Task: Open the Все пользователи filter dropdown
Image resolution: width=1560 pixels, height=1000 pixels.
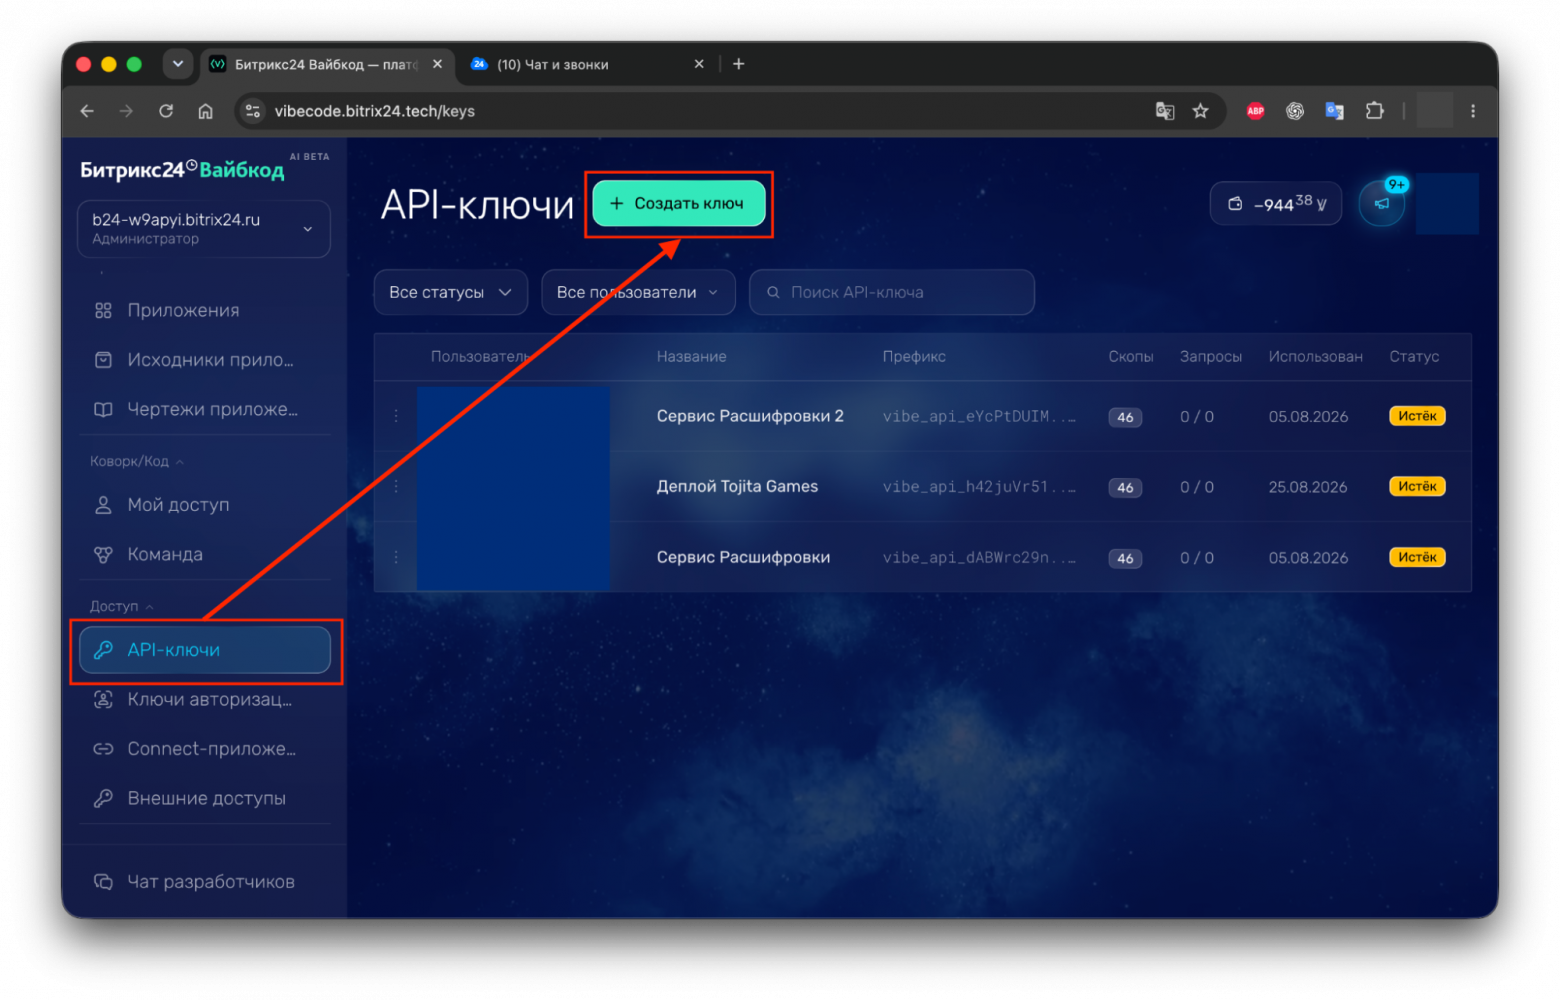Action: (638, 292)
